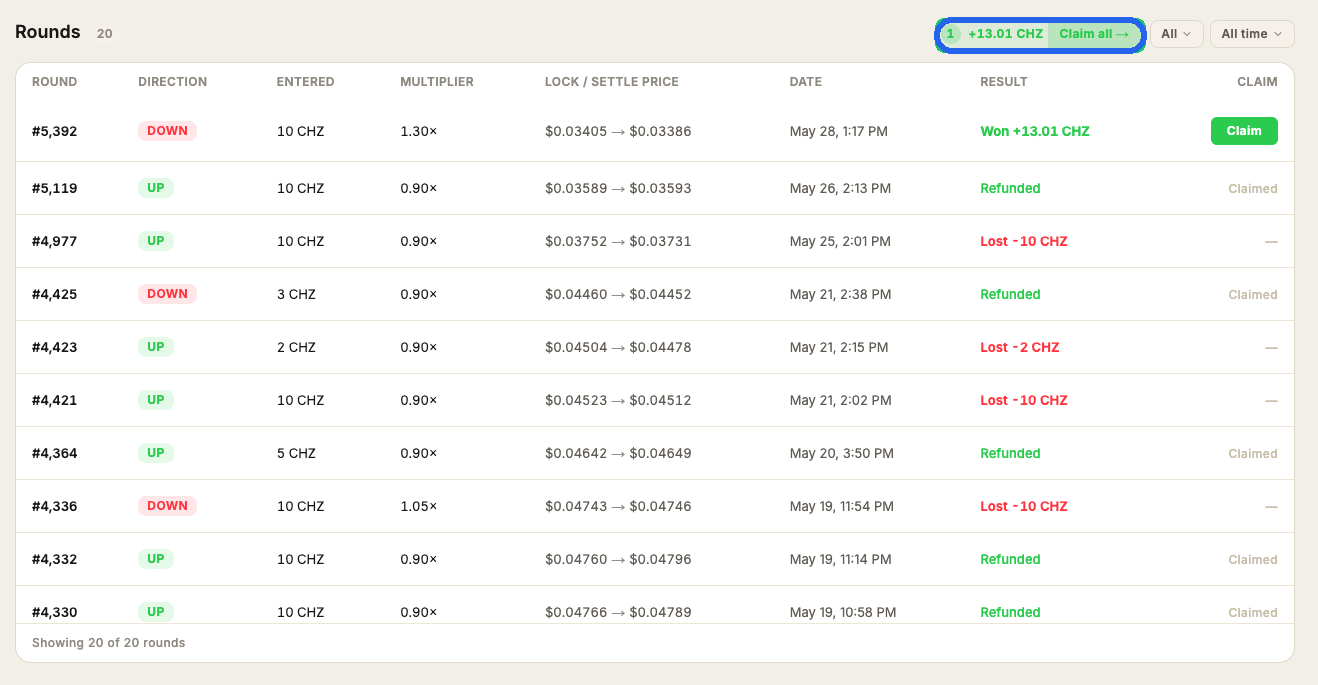Click the RESULT column header
Image resolution: width=1318 pixels, height=685 pixels.
[x=1004, y=82]
